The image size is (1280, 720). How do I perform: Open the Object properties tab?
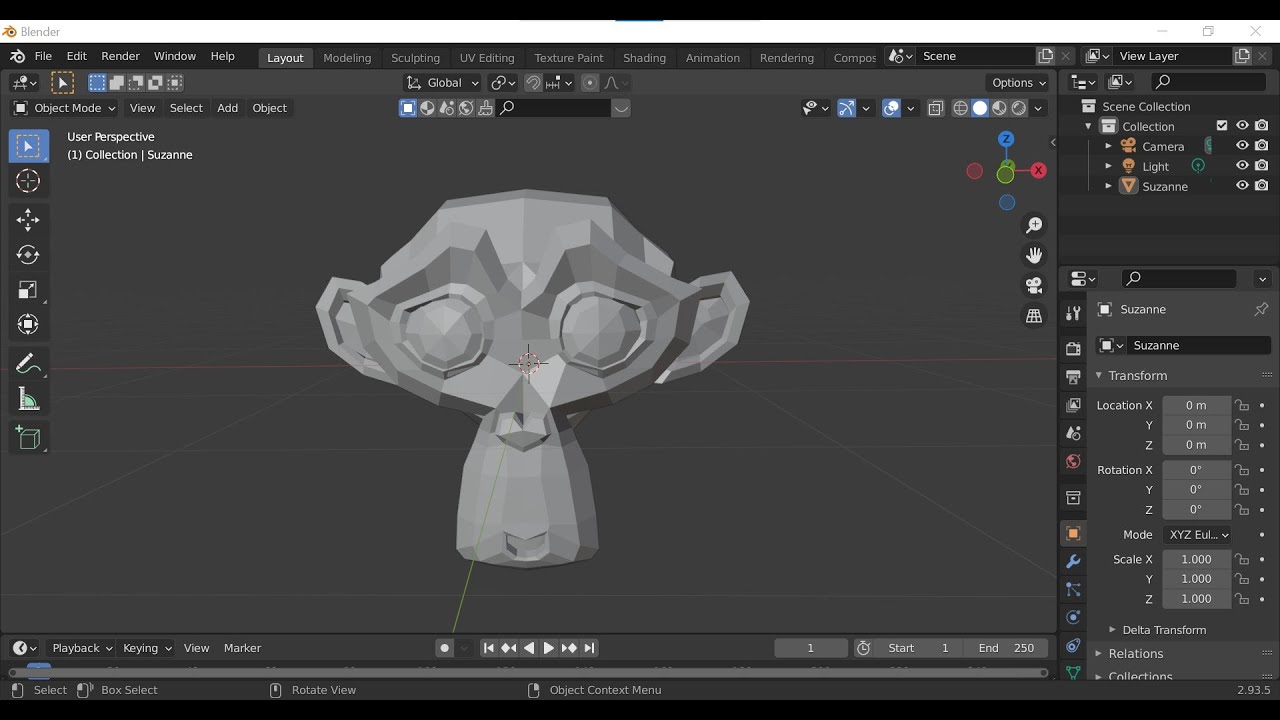pyautogui.click(x=1073, y=534)
